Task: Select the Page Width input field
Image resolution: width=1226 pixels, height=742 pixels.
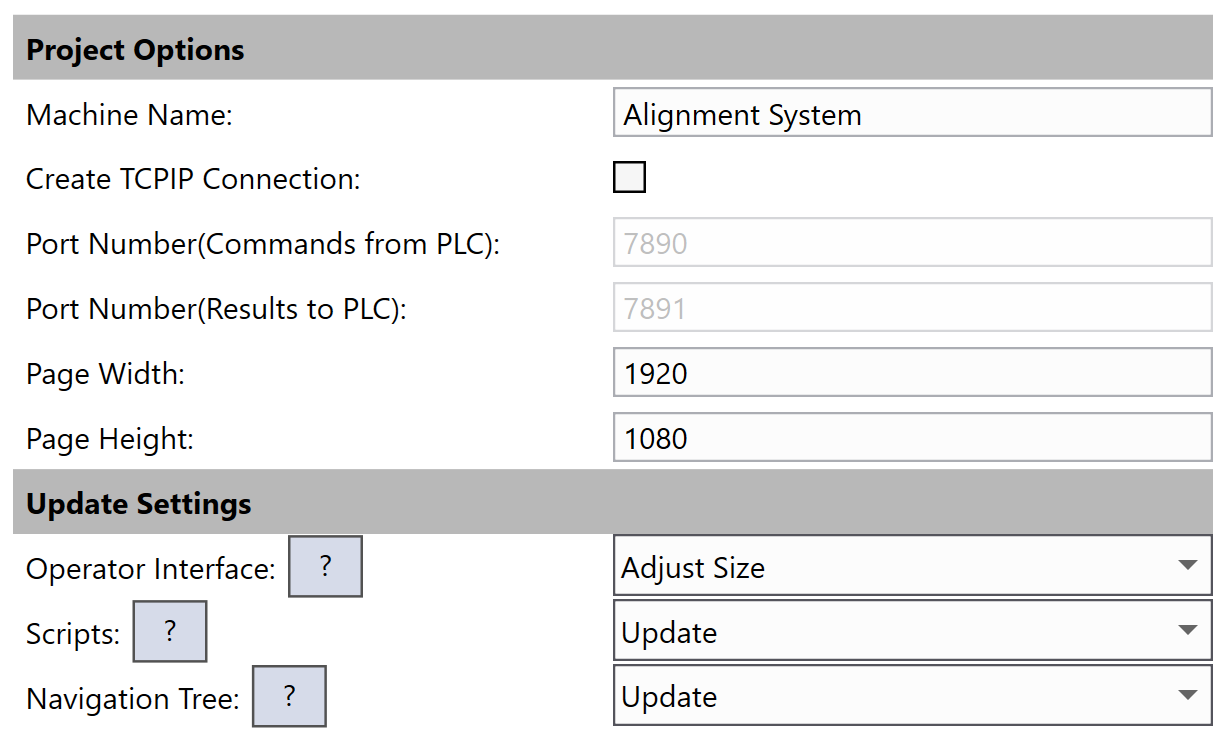Action: pyautogui.click(x=911, y=374)
